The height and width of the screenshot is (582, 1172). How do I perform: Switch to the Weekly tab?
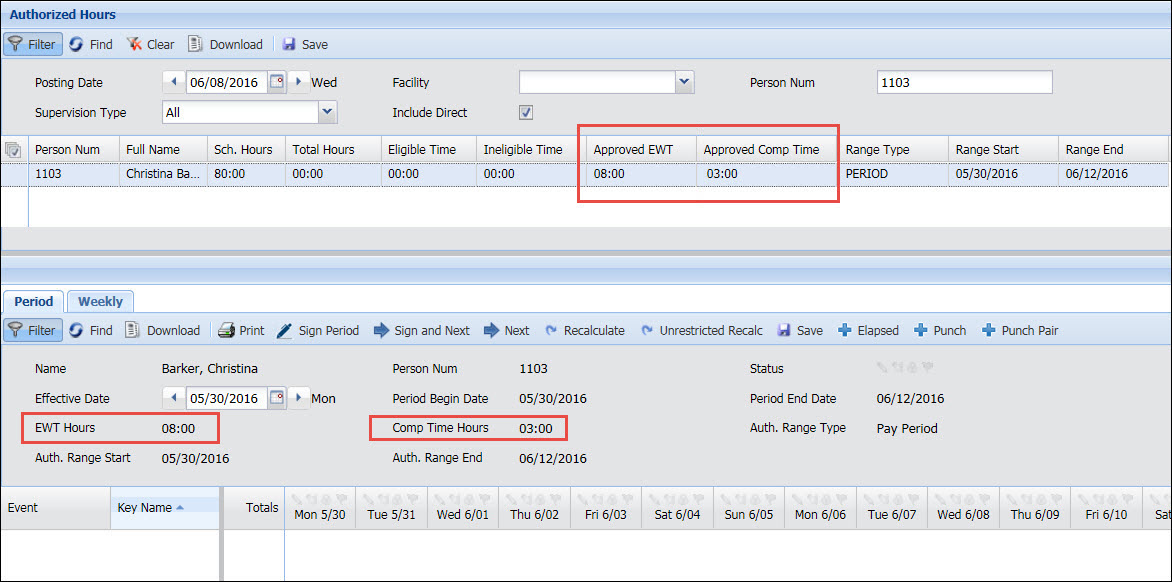[x=100, y=301]
